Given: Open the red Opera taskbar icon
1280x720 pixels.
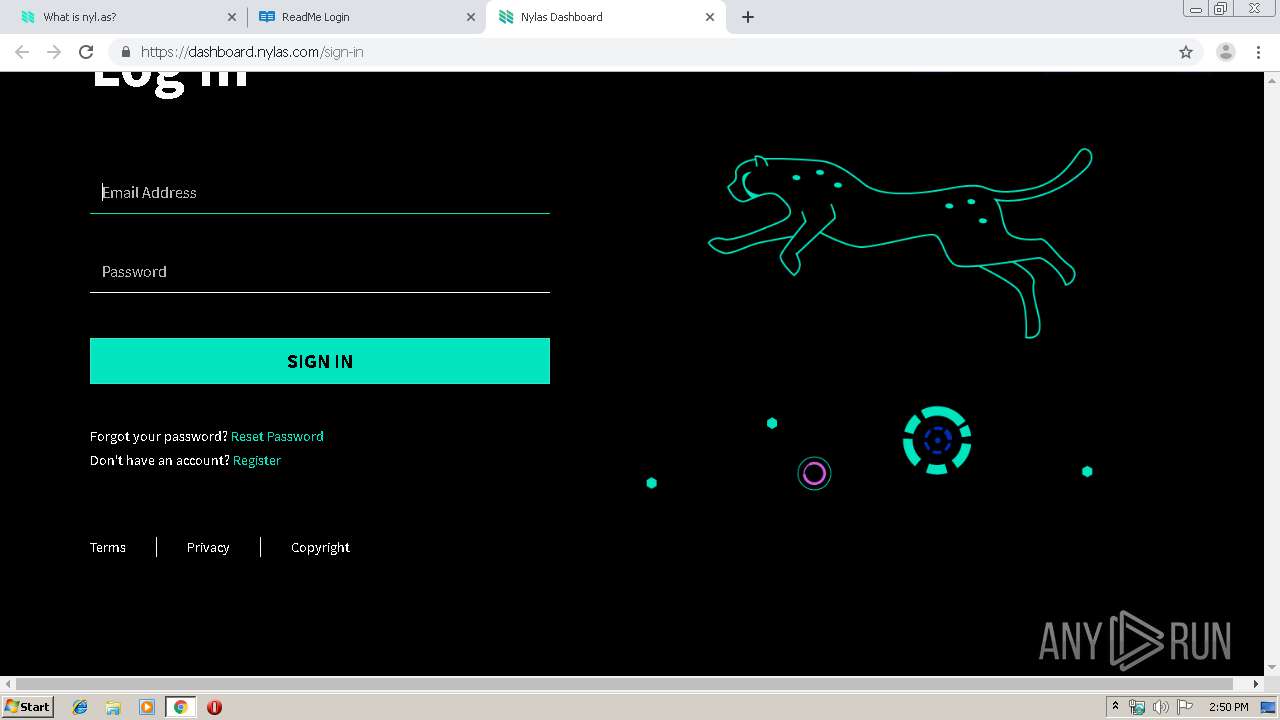Looking at the screenshot, I should click(x=214, y=707).
